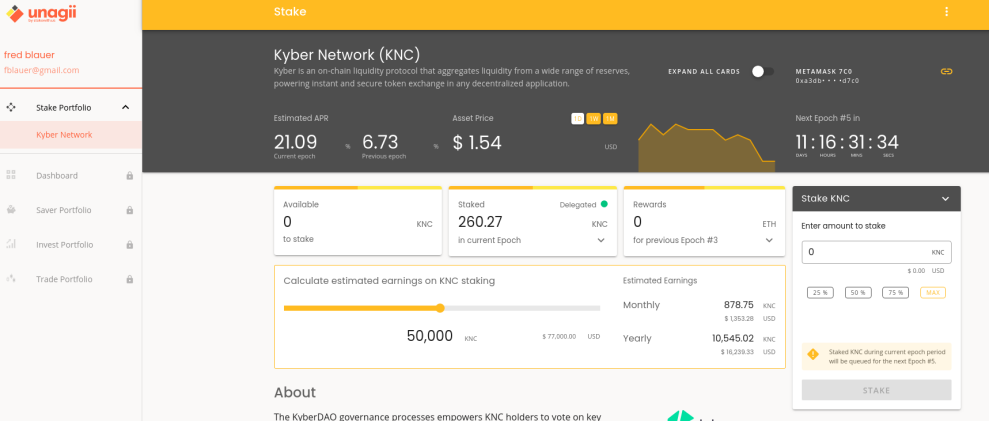Viewport: 989px width, 421px height.
Task: Click the Kyber Network (KNC) title
Action: [x=347, y=54]
